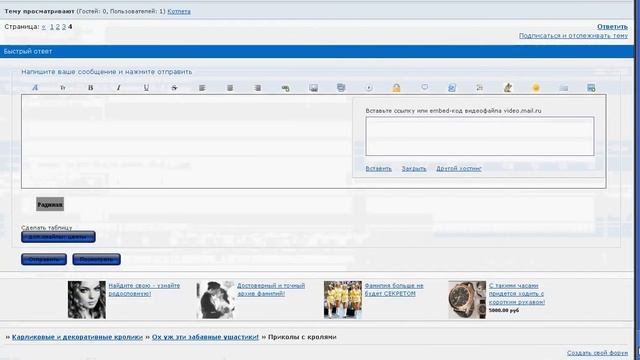This screenshot has height=360, width=640.
Task: Open the watch ad link С такими часами
Action: [517, 293]
